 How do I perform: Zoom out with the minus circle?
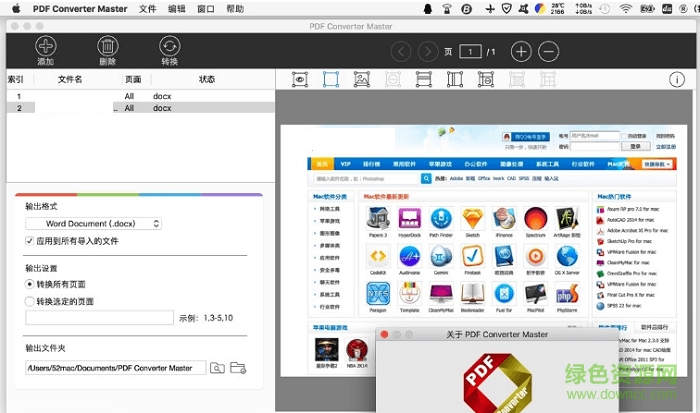[x=548, y=52]
